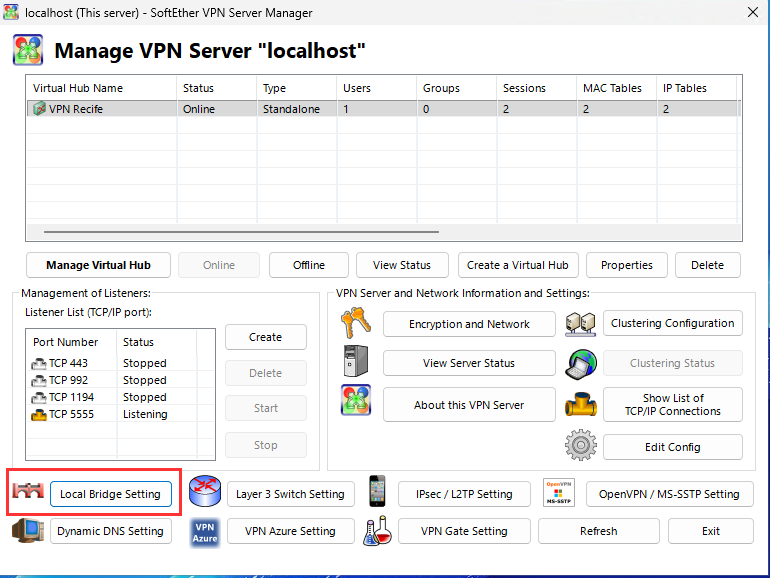Click the lab flasks icon beside VPN Gate Setting

pyautogui.click(x=377, y=531)
